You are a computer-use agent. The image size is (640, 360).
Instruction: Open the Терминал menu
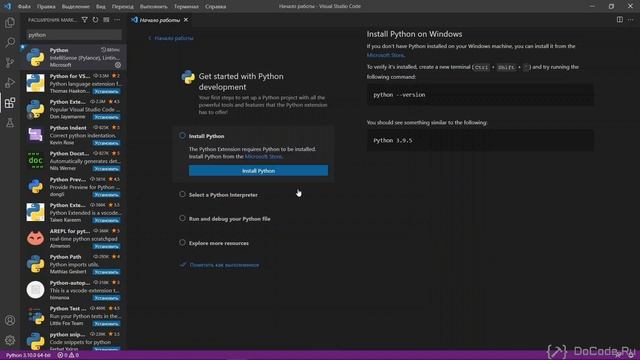[186, 7]
